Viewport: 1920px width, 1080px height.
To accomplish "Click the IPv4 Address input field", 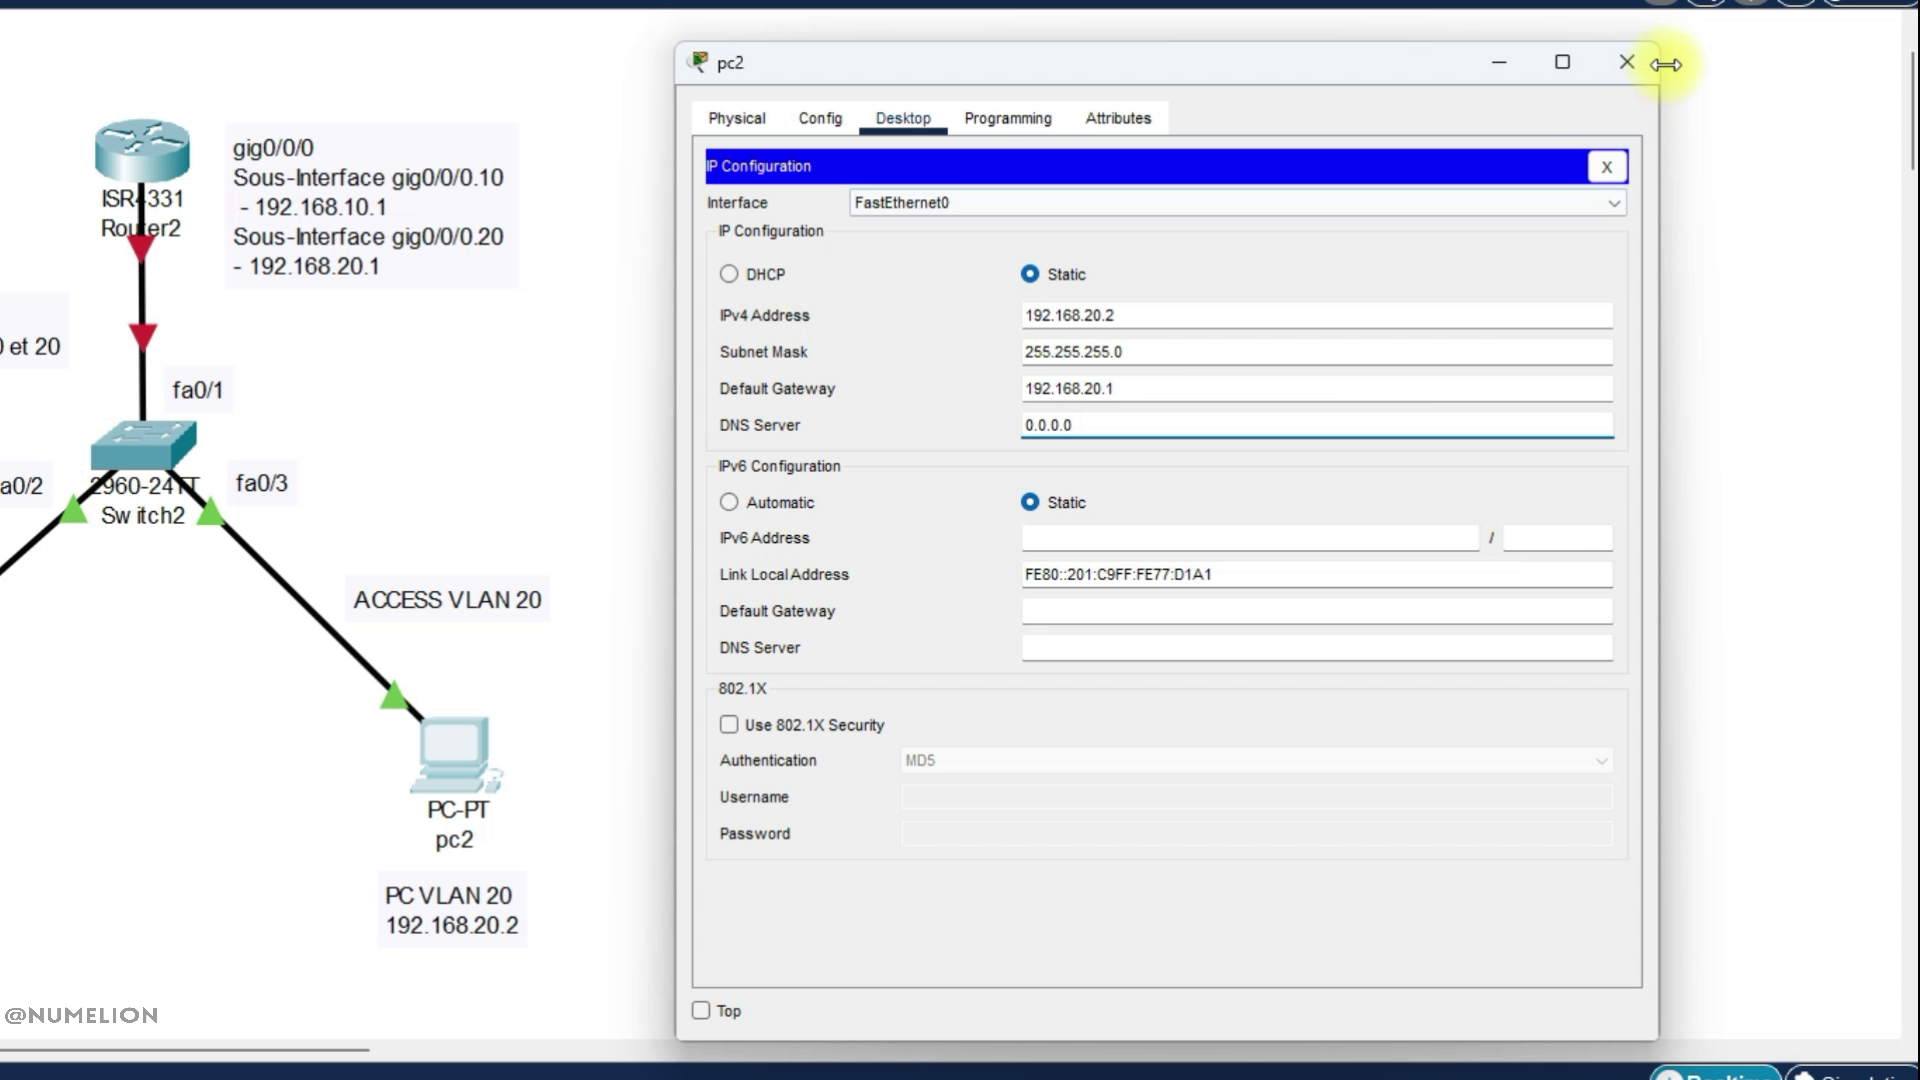I will tap(1316, 314).
